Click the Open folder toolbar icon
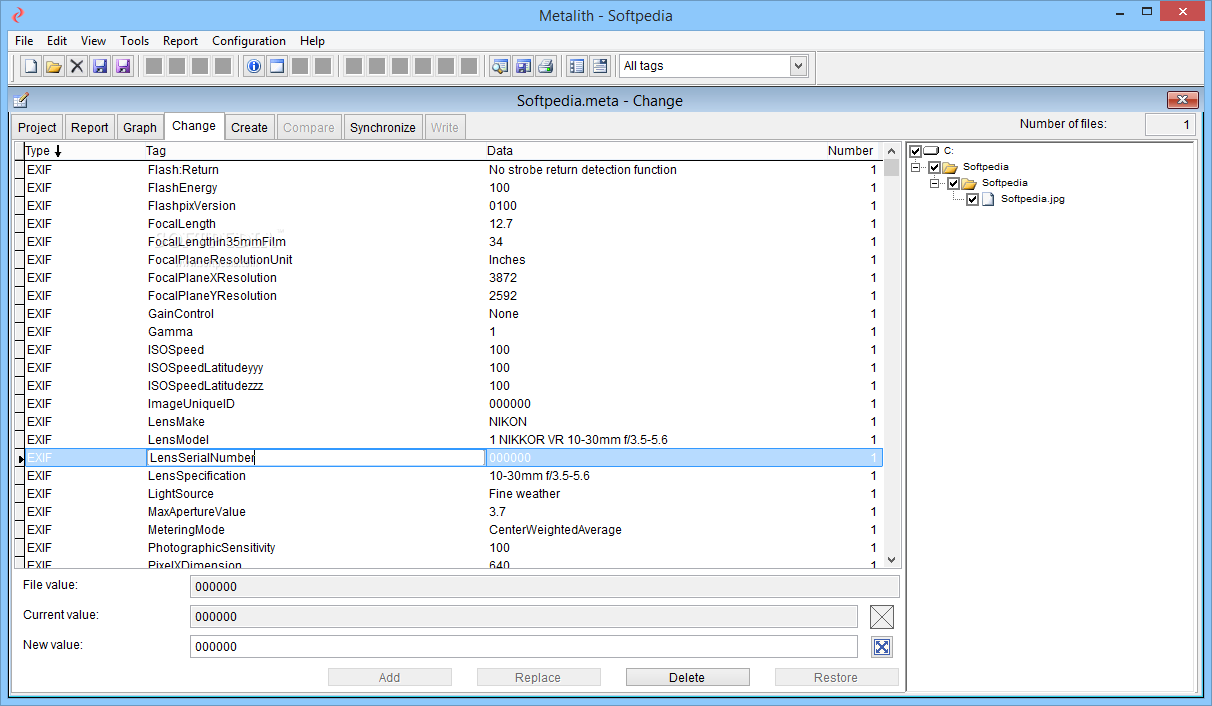Screen dimensions: 1212x706 point(54,66)
